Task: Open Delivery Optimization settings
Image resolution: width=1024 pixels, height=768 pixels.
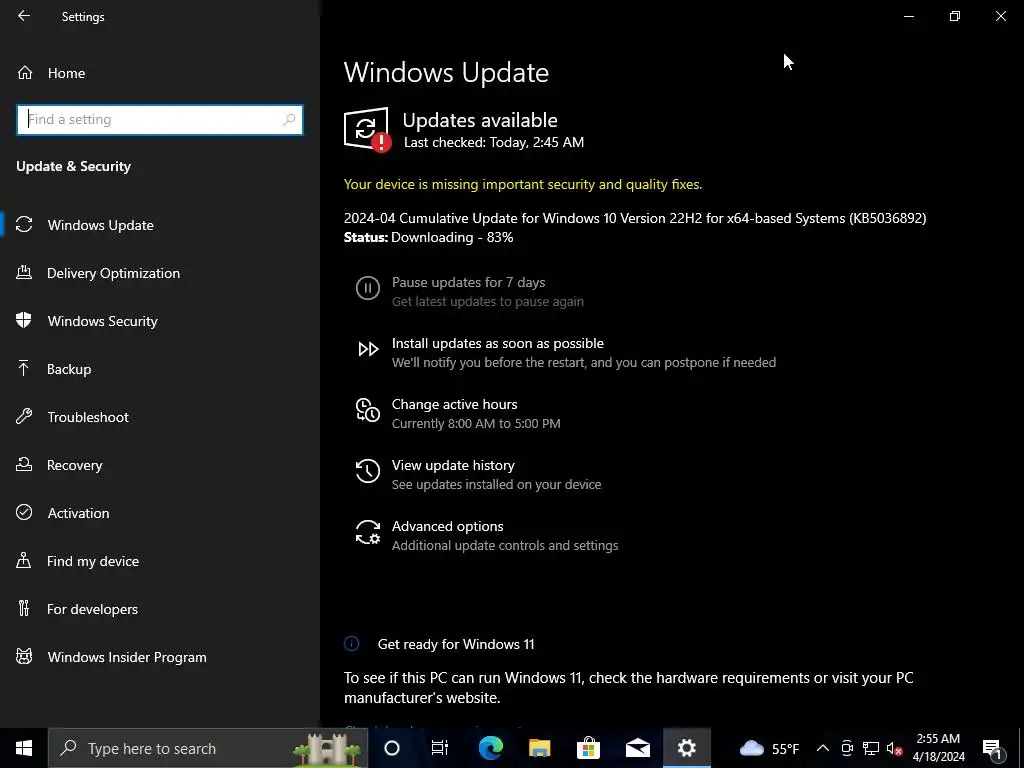Action: tap(113, 273)
